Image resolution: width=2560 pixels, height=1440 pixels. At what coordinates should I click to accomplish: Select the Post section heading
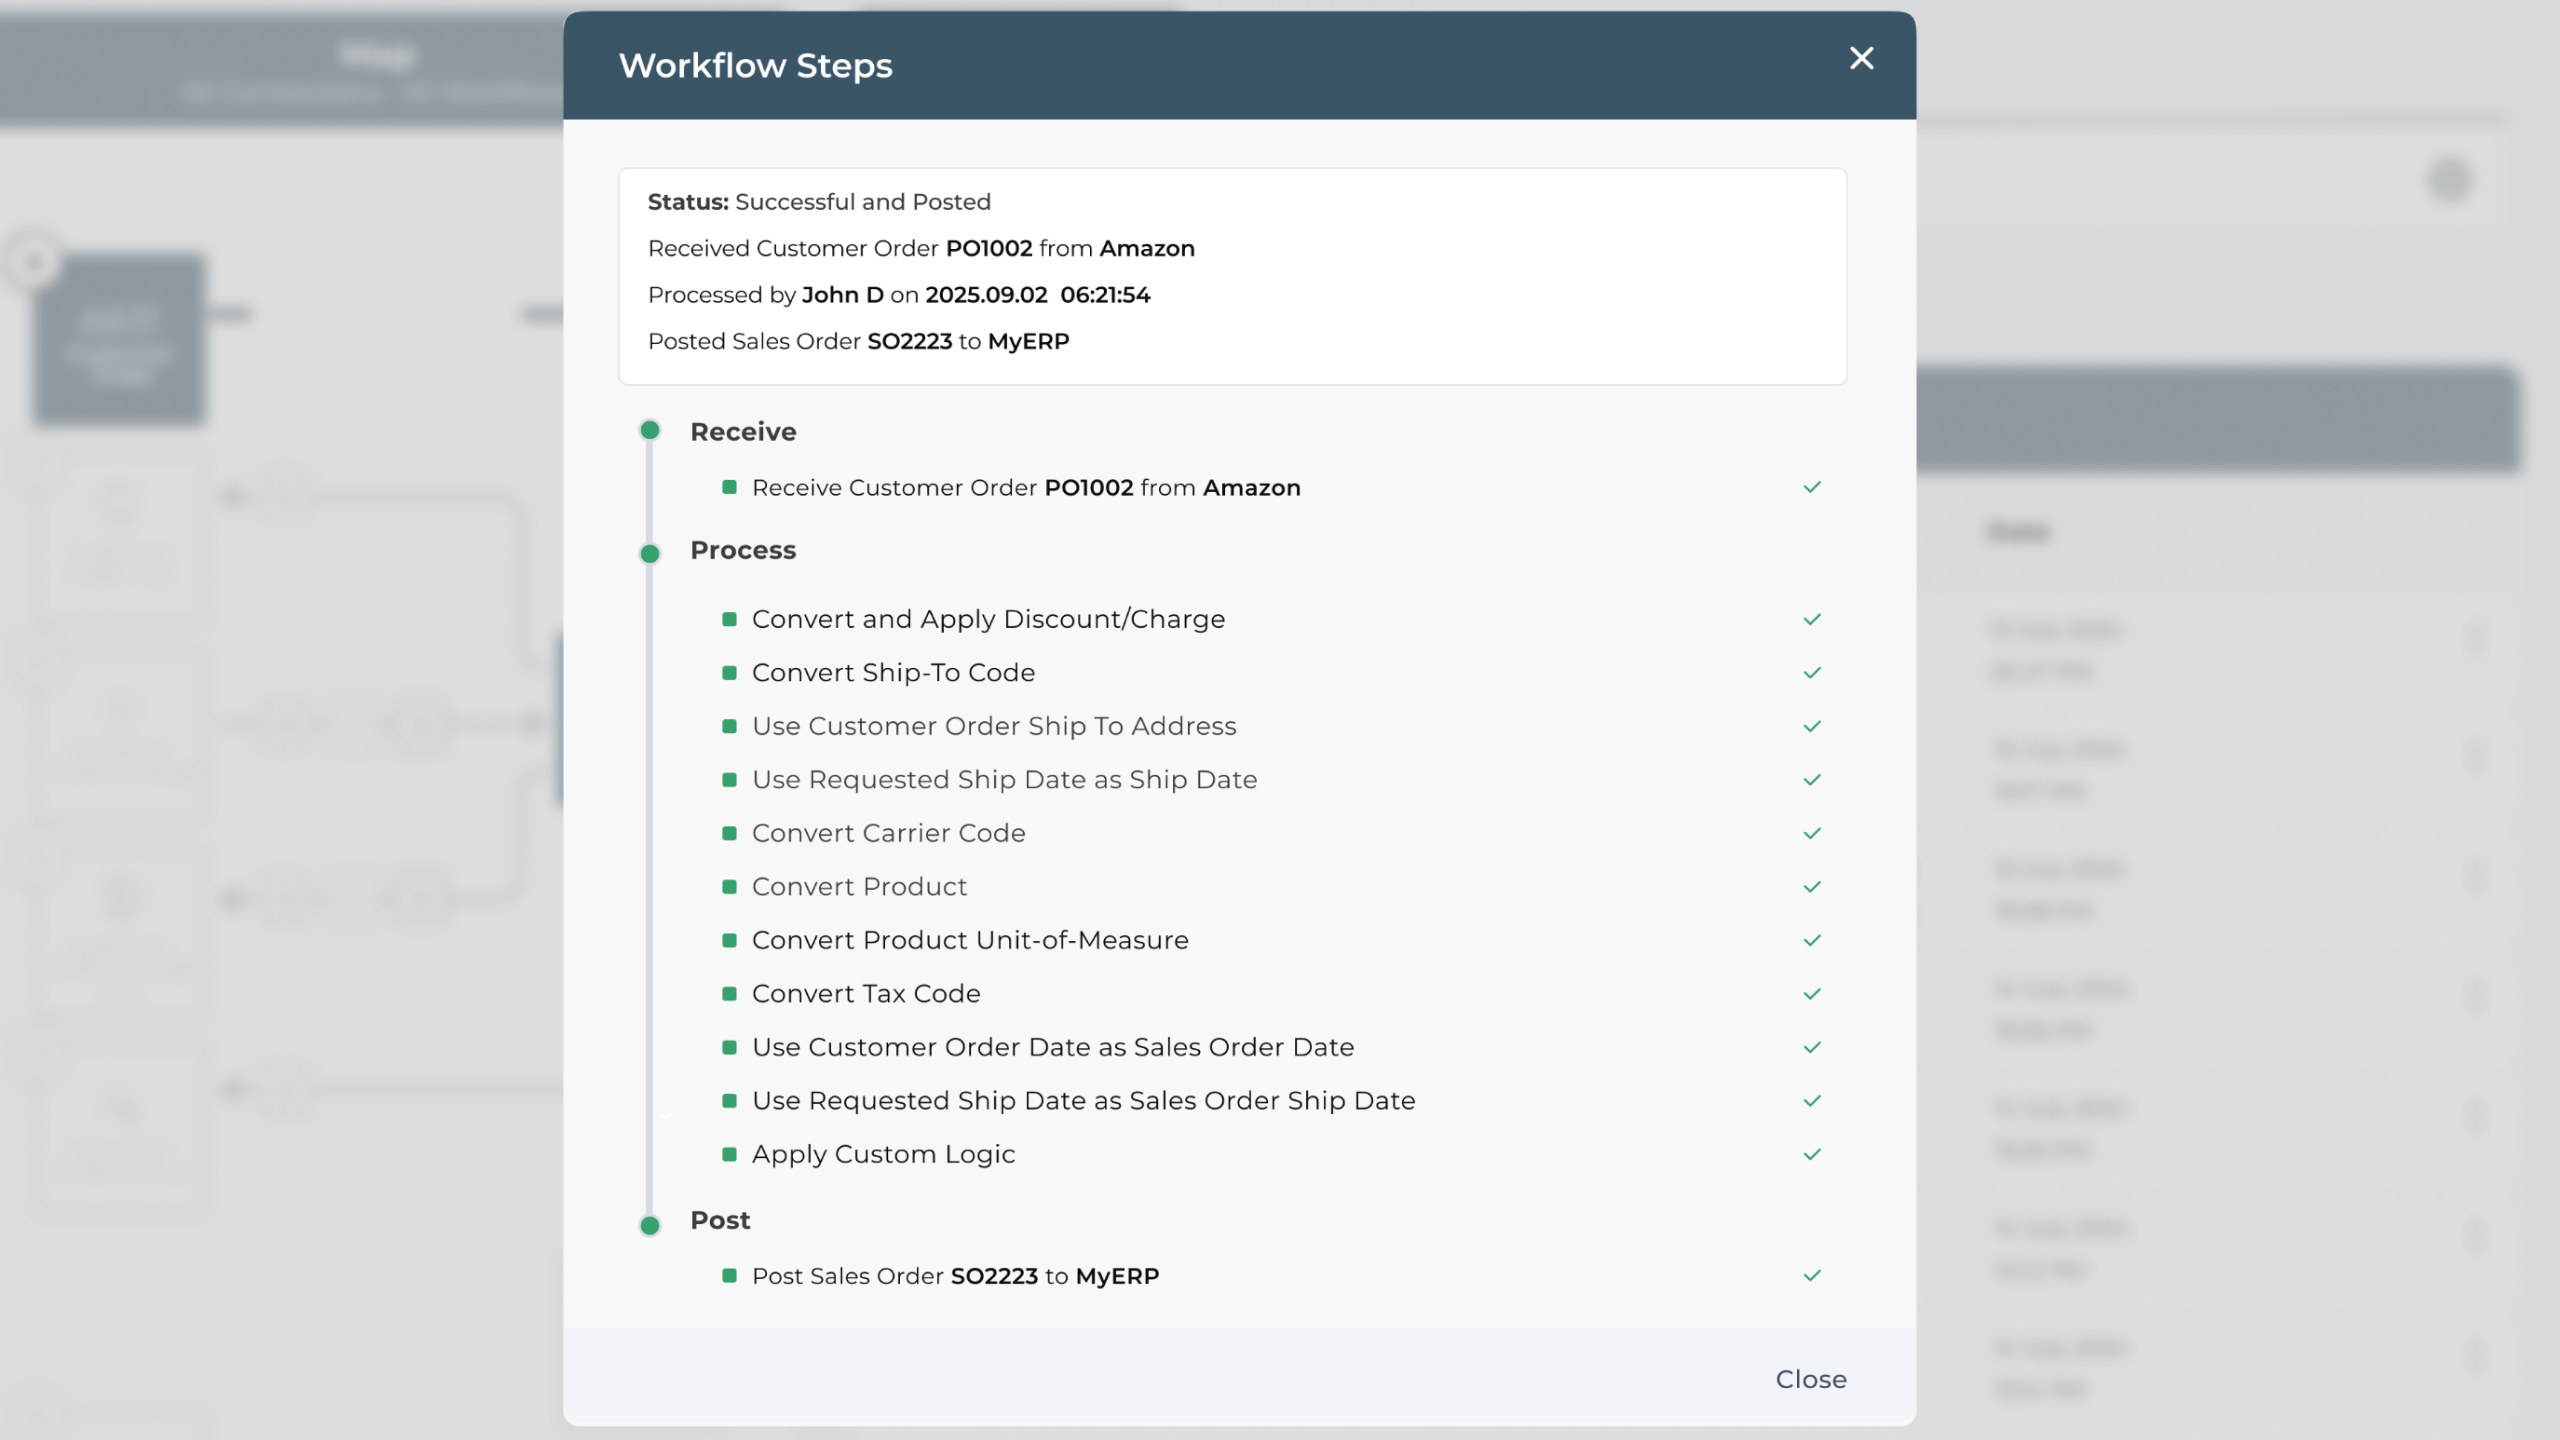pos(720,1220)
